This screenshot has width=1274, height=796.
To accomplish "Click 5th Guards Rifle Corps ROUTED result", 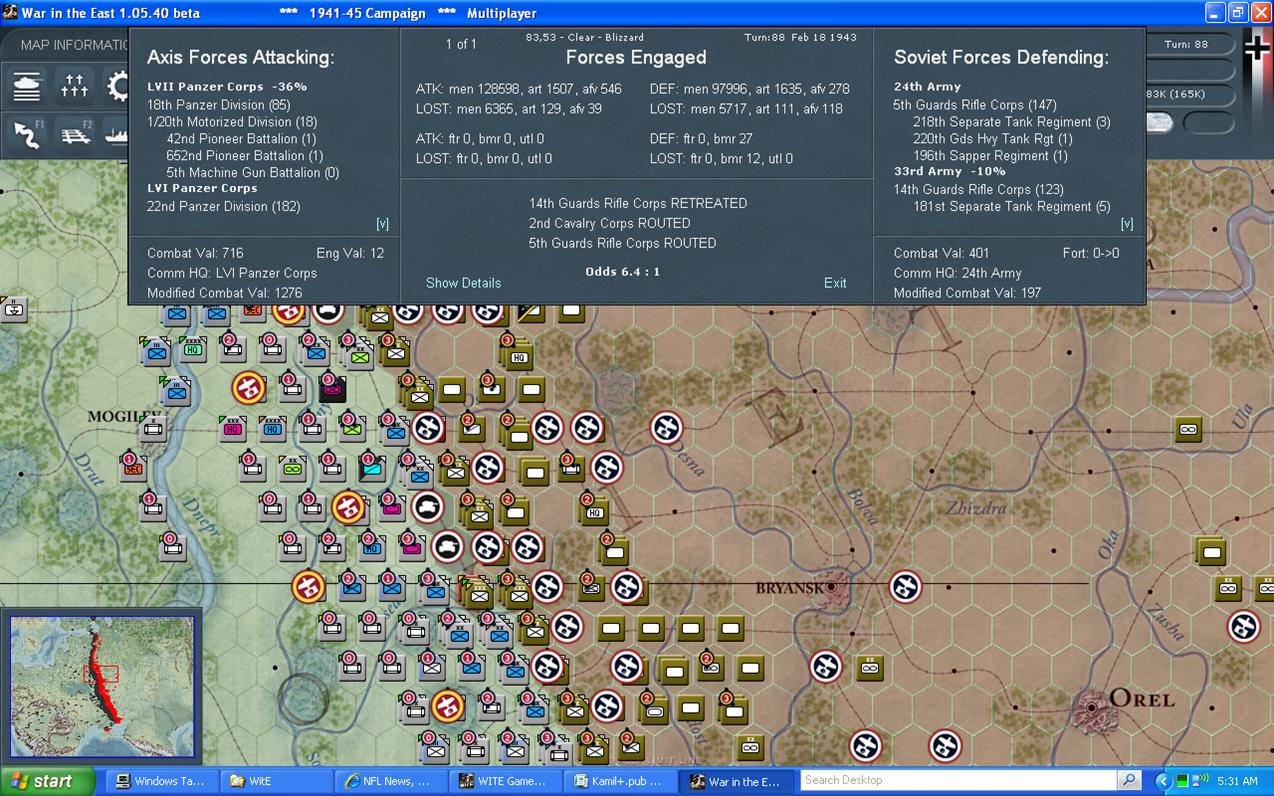I will tap(623, 243).
